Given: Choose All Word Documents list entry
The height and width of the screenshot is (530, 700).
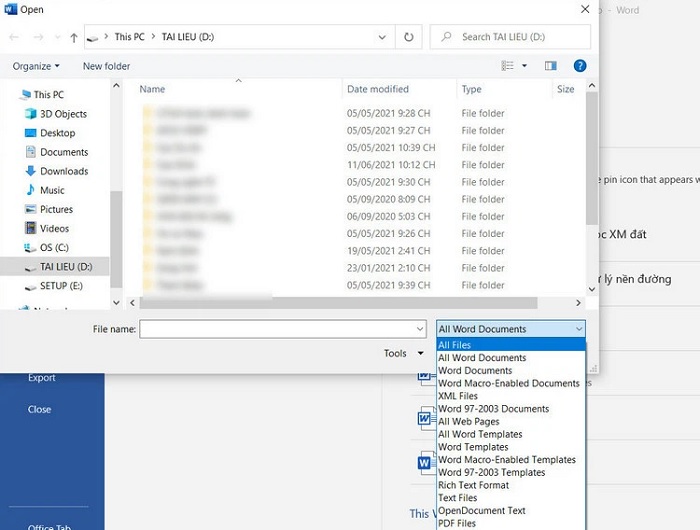Looking at the screenshot, I should tap(511, 358).
